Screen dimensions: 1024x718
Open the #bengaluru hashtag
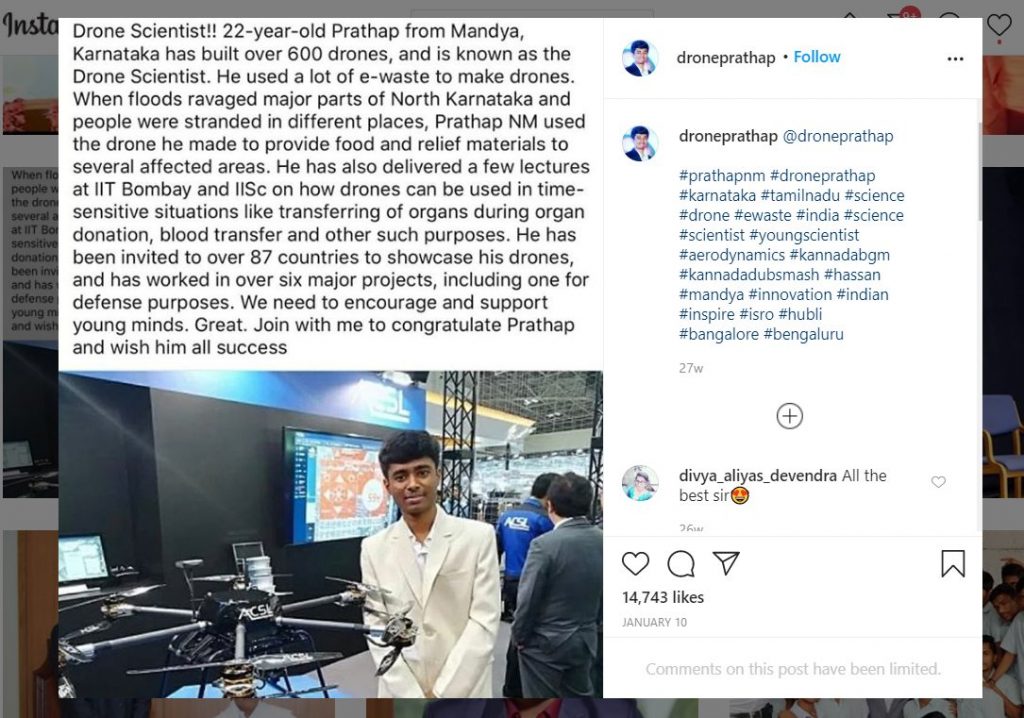point(803,334)
